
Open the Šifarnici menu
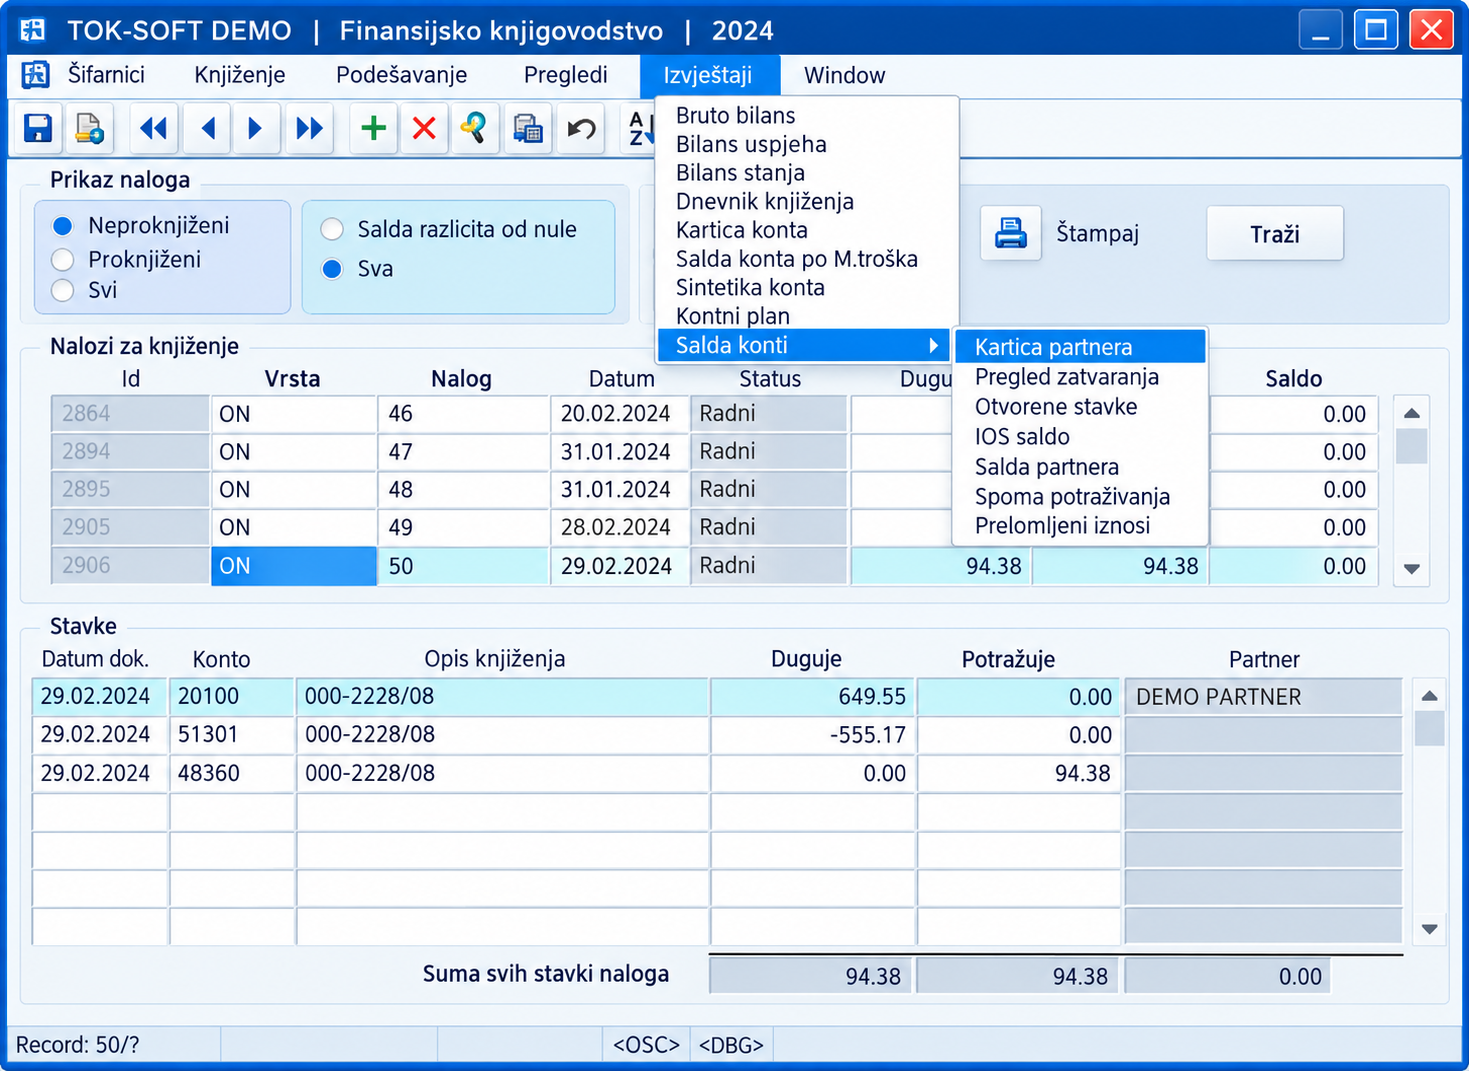tap(106, 75)
